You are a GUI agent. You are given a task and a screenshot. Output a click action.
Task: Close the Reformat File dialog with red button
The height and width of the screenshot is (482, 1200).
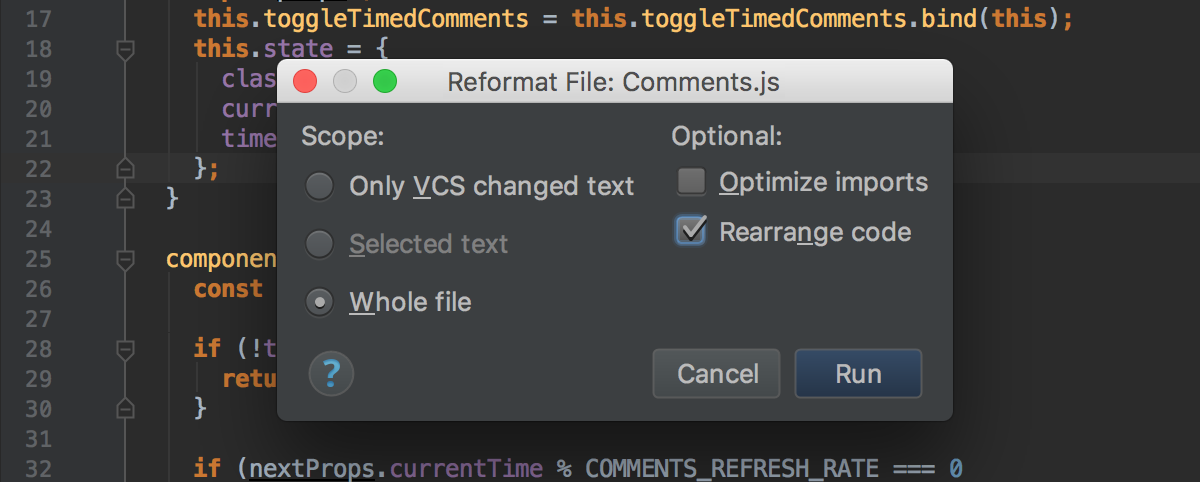305,82
